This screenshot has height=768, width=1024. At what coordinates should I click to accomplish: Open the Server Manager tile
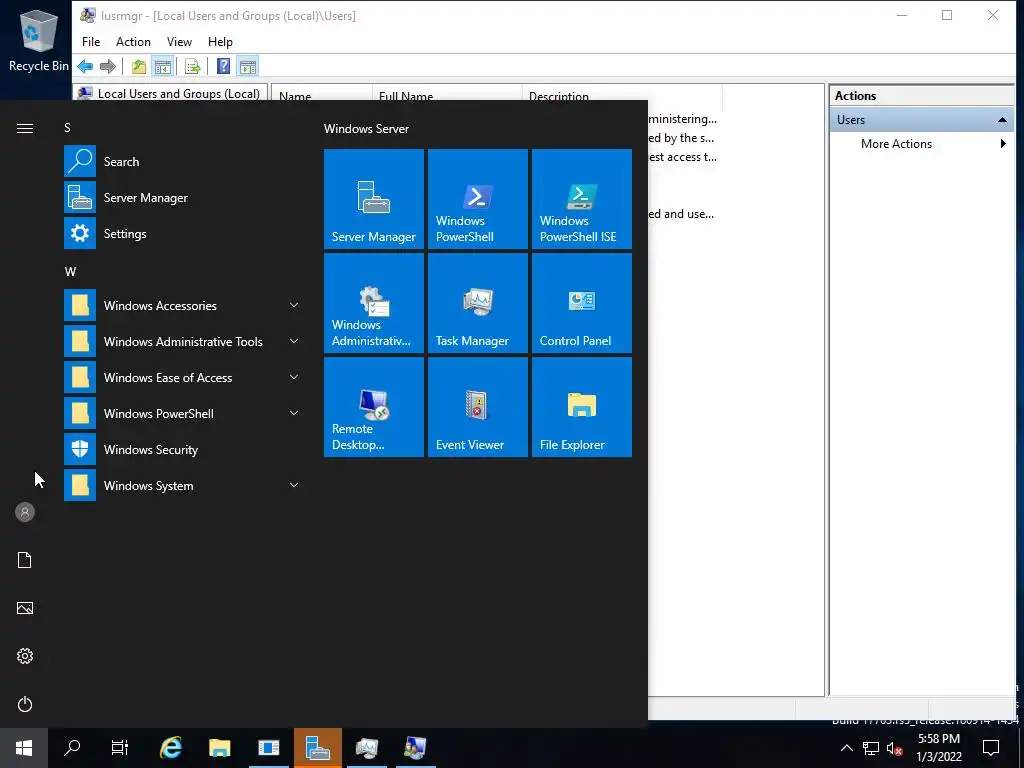click(374, 199)
